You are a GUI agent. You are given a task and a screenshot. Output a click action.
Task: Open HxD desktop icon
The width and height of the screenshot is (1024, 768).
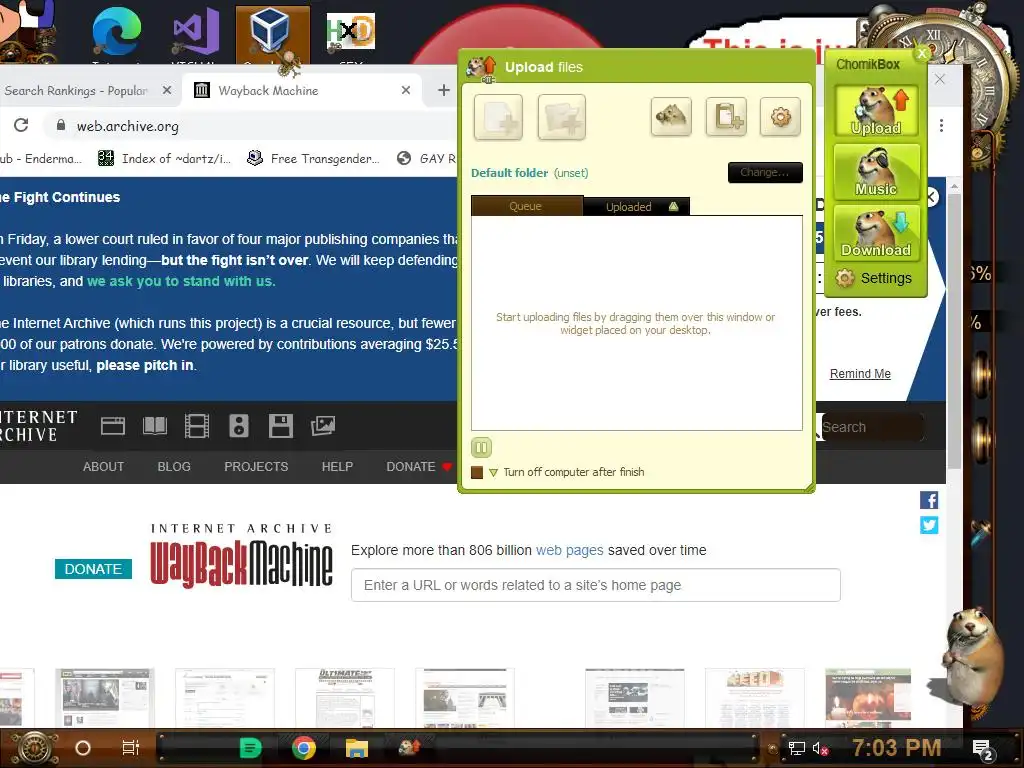tap(351, 34)
